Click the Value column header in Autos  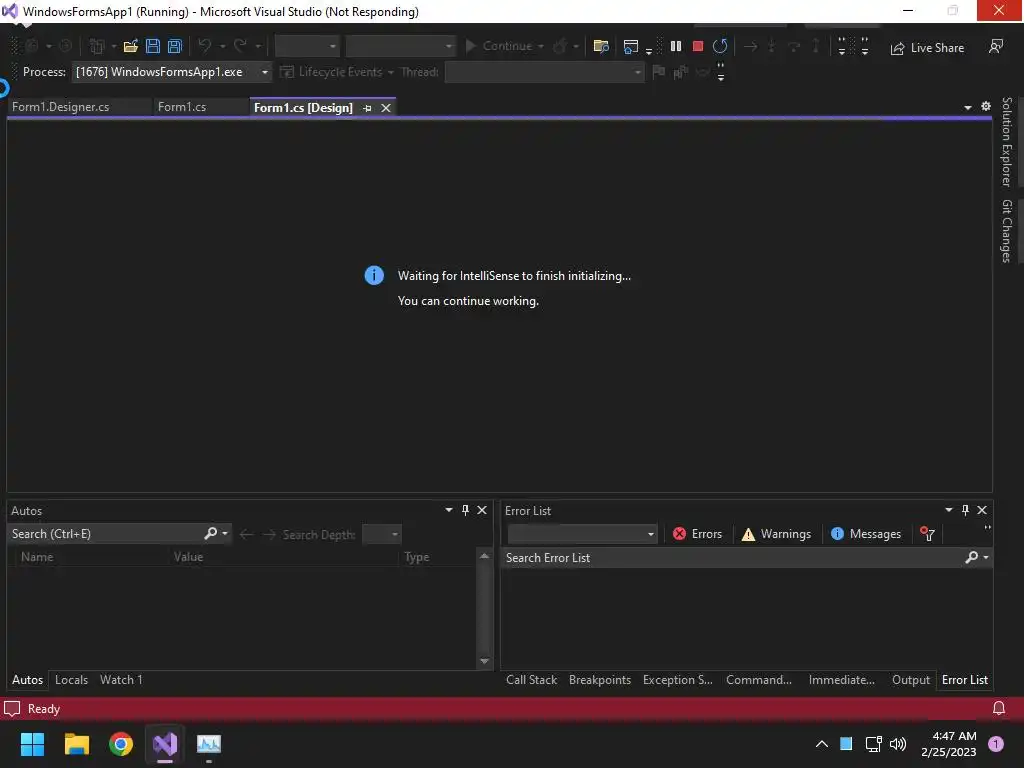(x=188, y=556)
